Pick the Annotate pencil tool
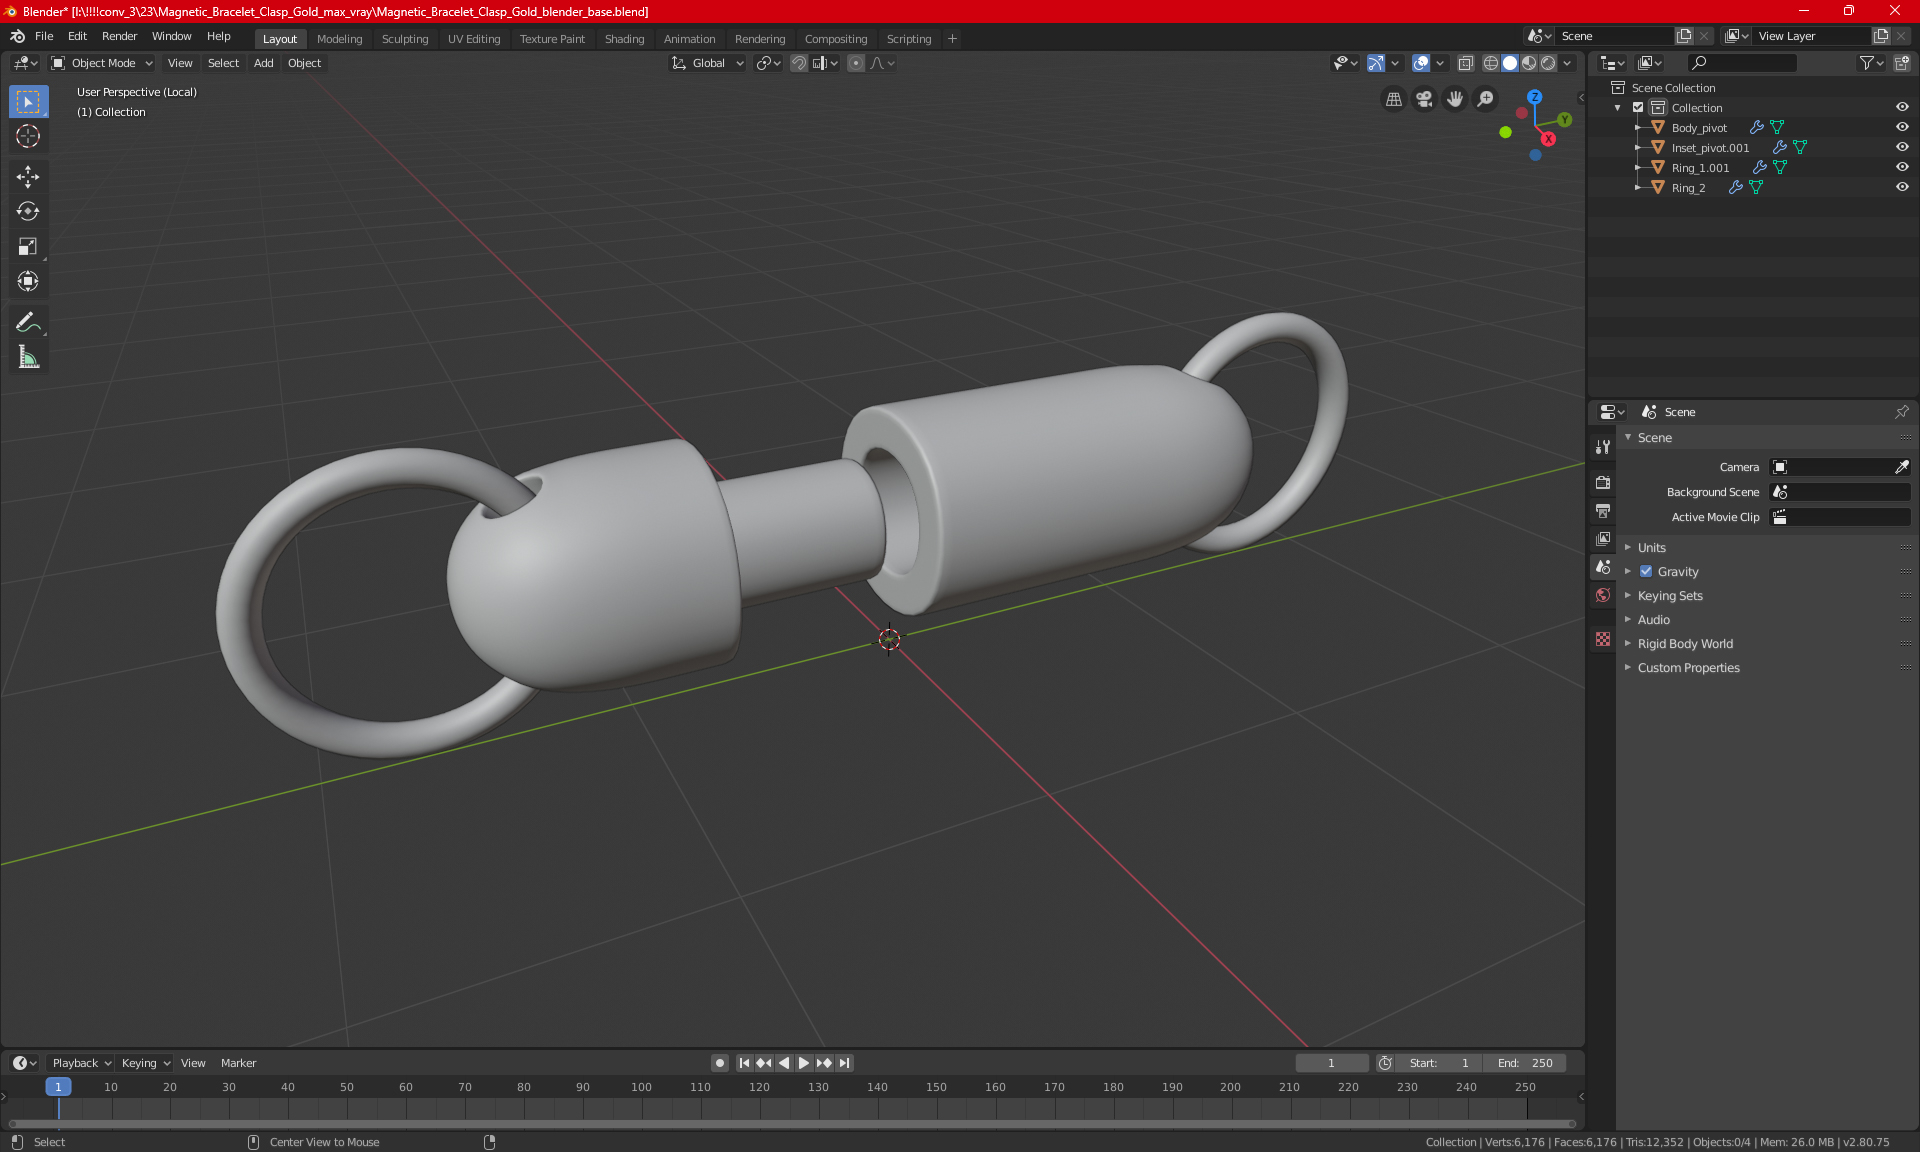The image size is (1920, 1152). point(28,322)
